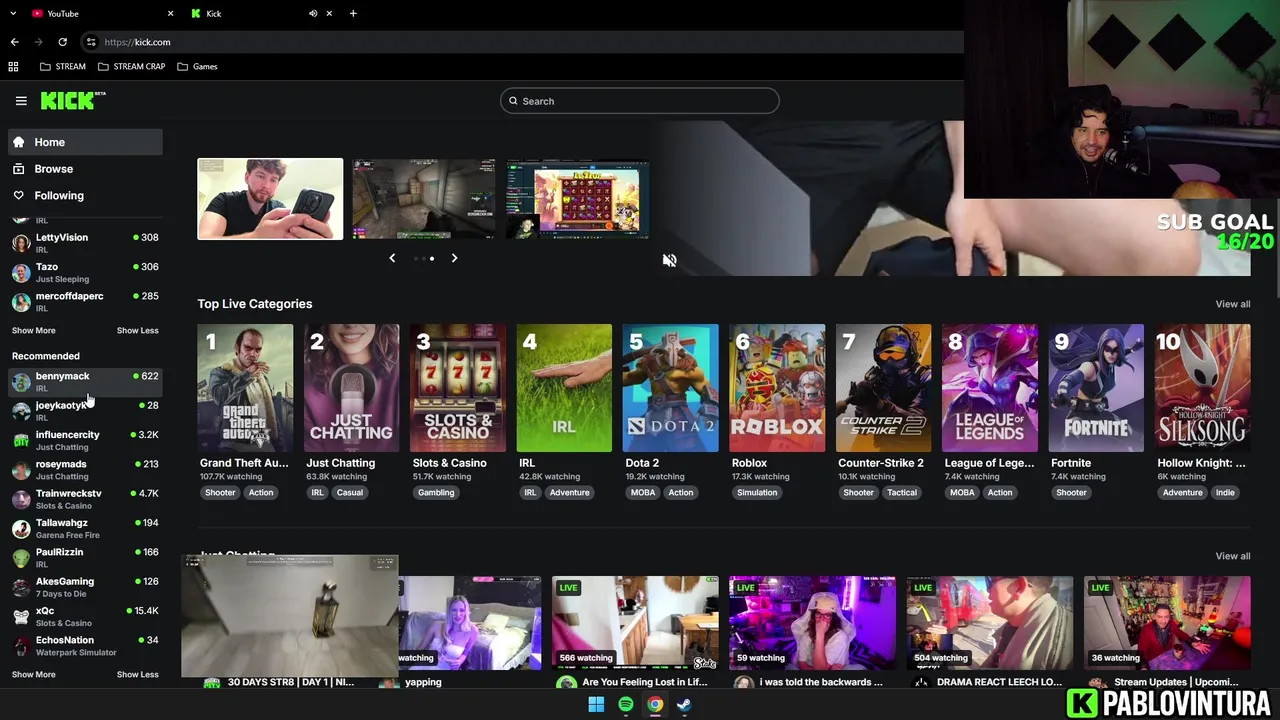Click the Kick logo
1280x720 pixels.
72,100
